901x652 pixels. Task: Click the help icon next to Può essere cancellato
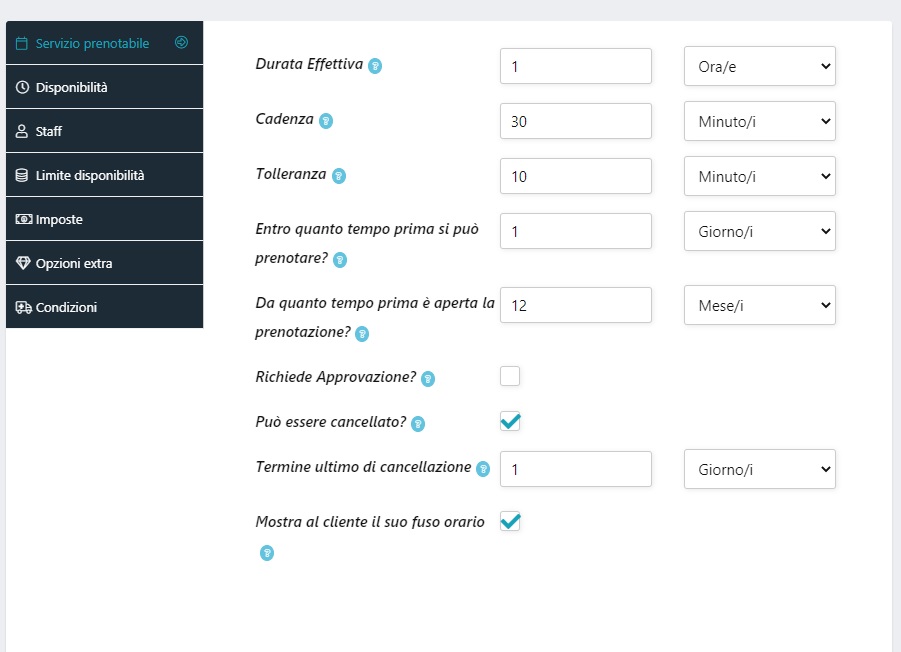click(418, 424)
